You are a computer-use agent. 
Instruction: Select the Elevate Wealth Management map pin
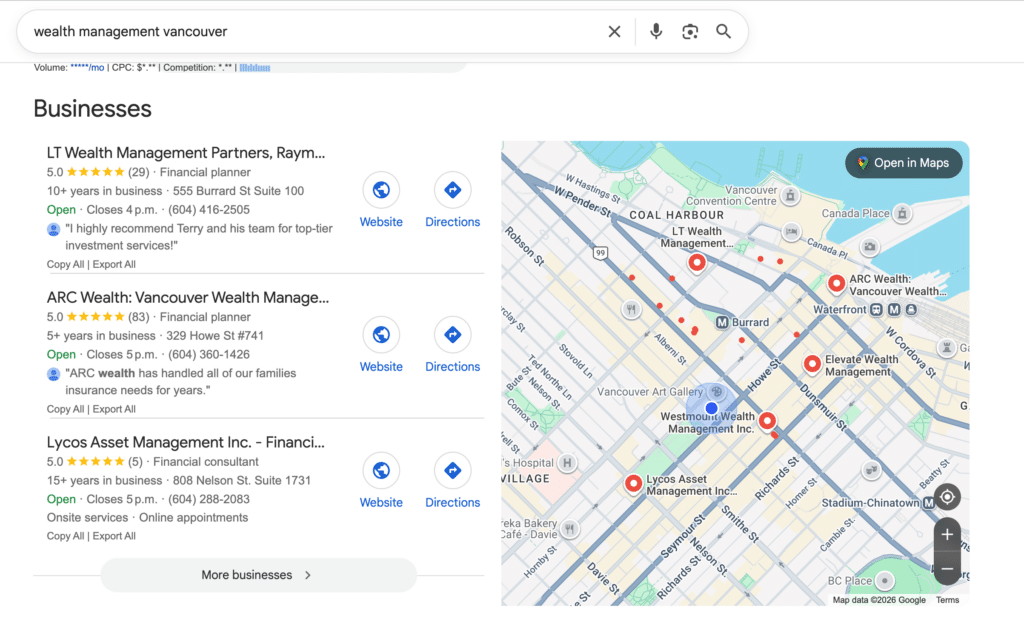[812, 363]
